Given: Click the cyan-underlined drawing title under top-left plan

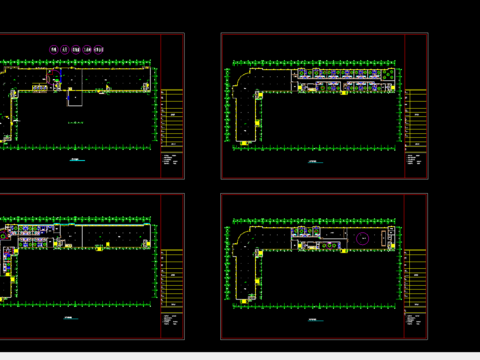Looking at the screenshot, I should pyautogui.click(x=77, y=160).
